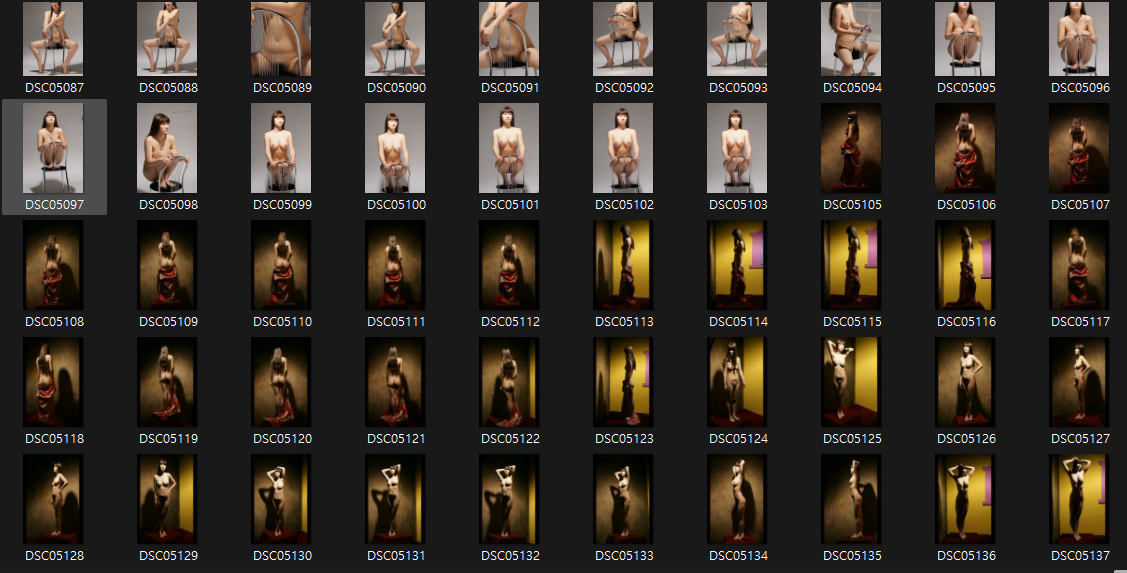Image resolution: width=1127 pixels, height=573 pixels.
Task: Click the DSC05090 file thumbnail
Action: 396,39
